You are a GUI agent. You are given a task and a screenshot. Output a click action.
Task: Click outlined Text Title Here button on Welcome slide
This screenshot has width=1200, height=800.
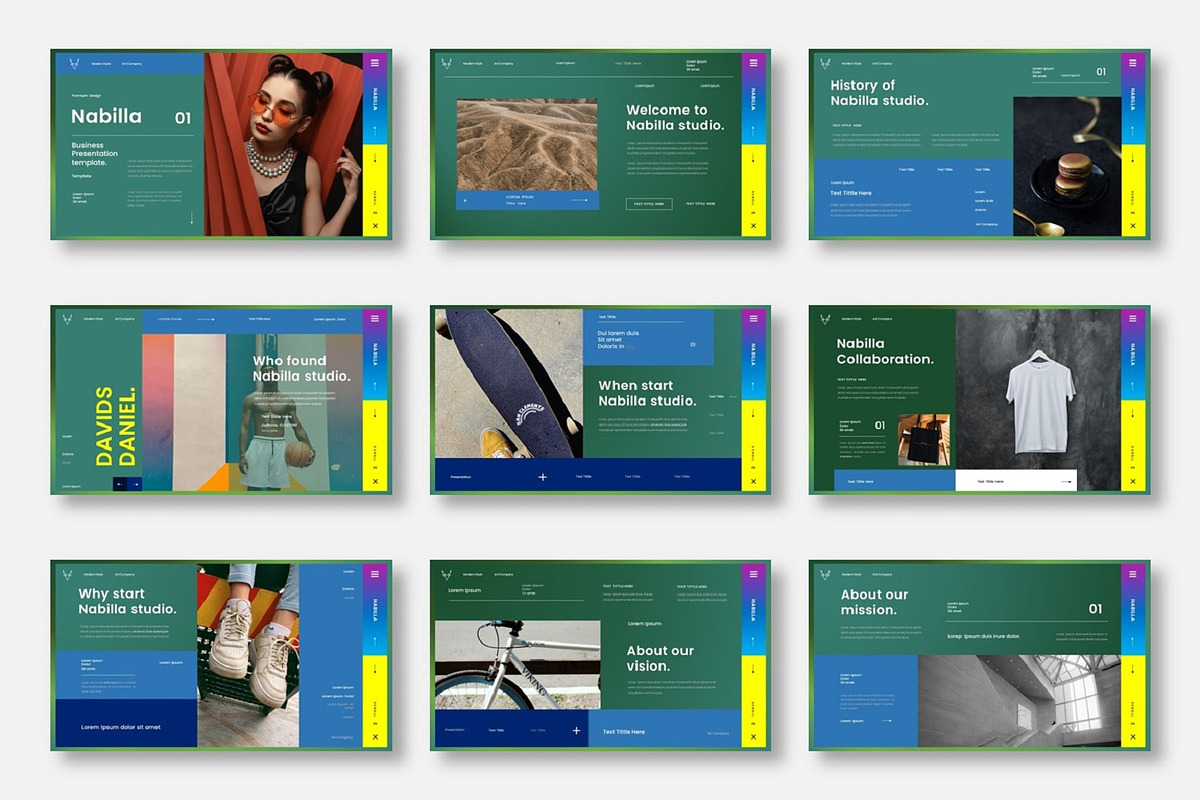point(649,204)
